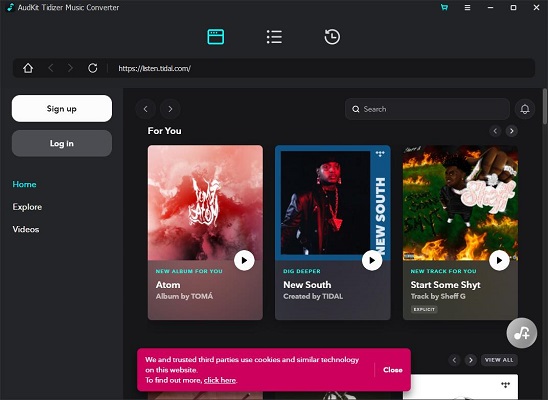The height and width of the screenshot is (400, 548).
Task: Click the 'For You' section heading
Action: [x=165, y=131]
